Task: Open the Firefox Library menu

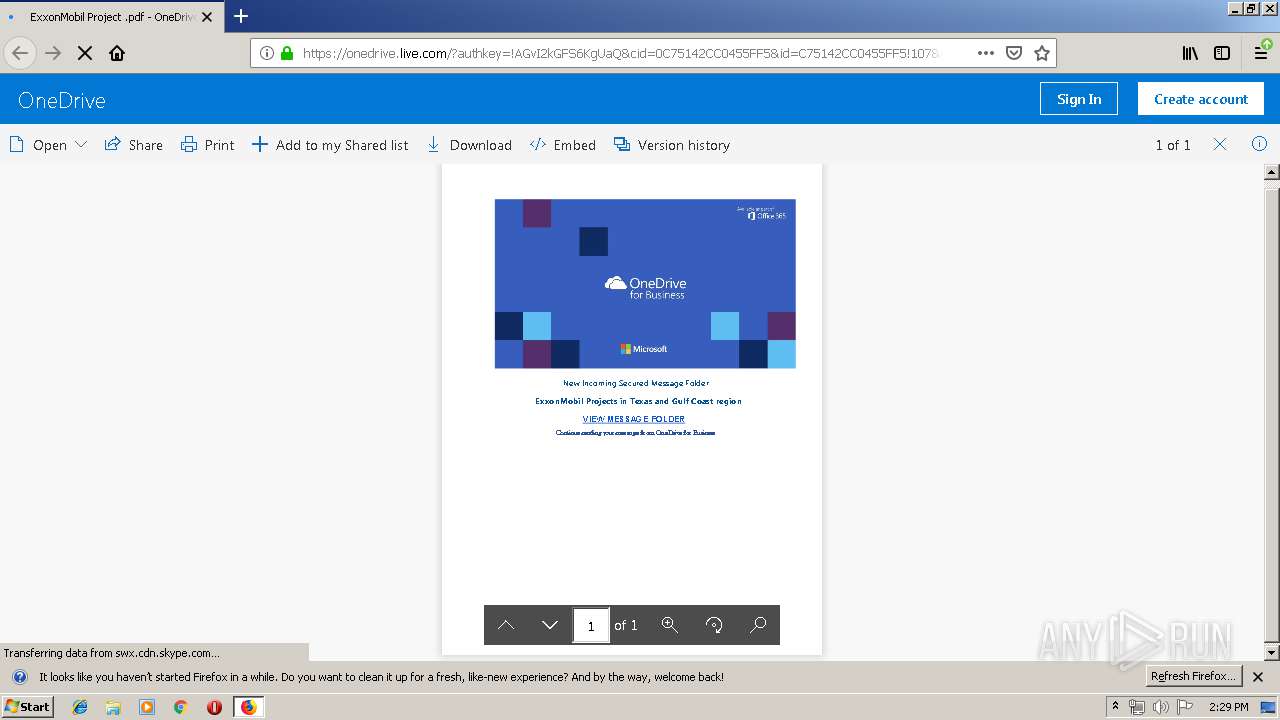Action: [x=1190, y=53]
